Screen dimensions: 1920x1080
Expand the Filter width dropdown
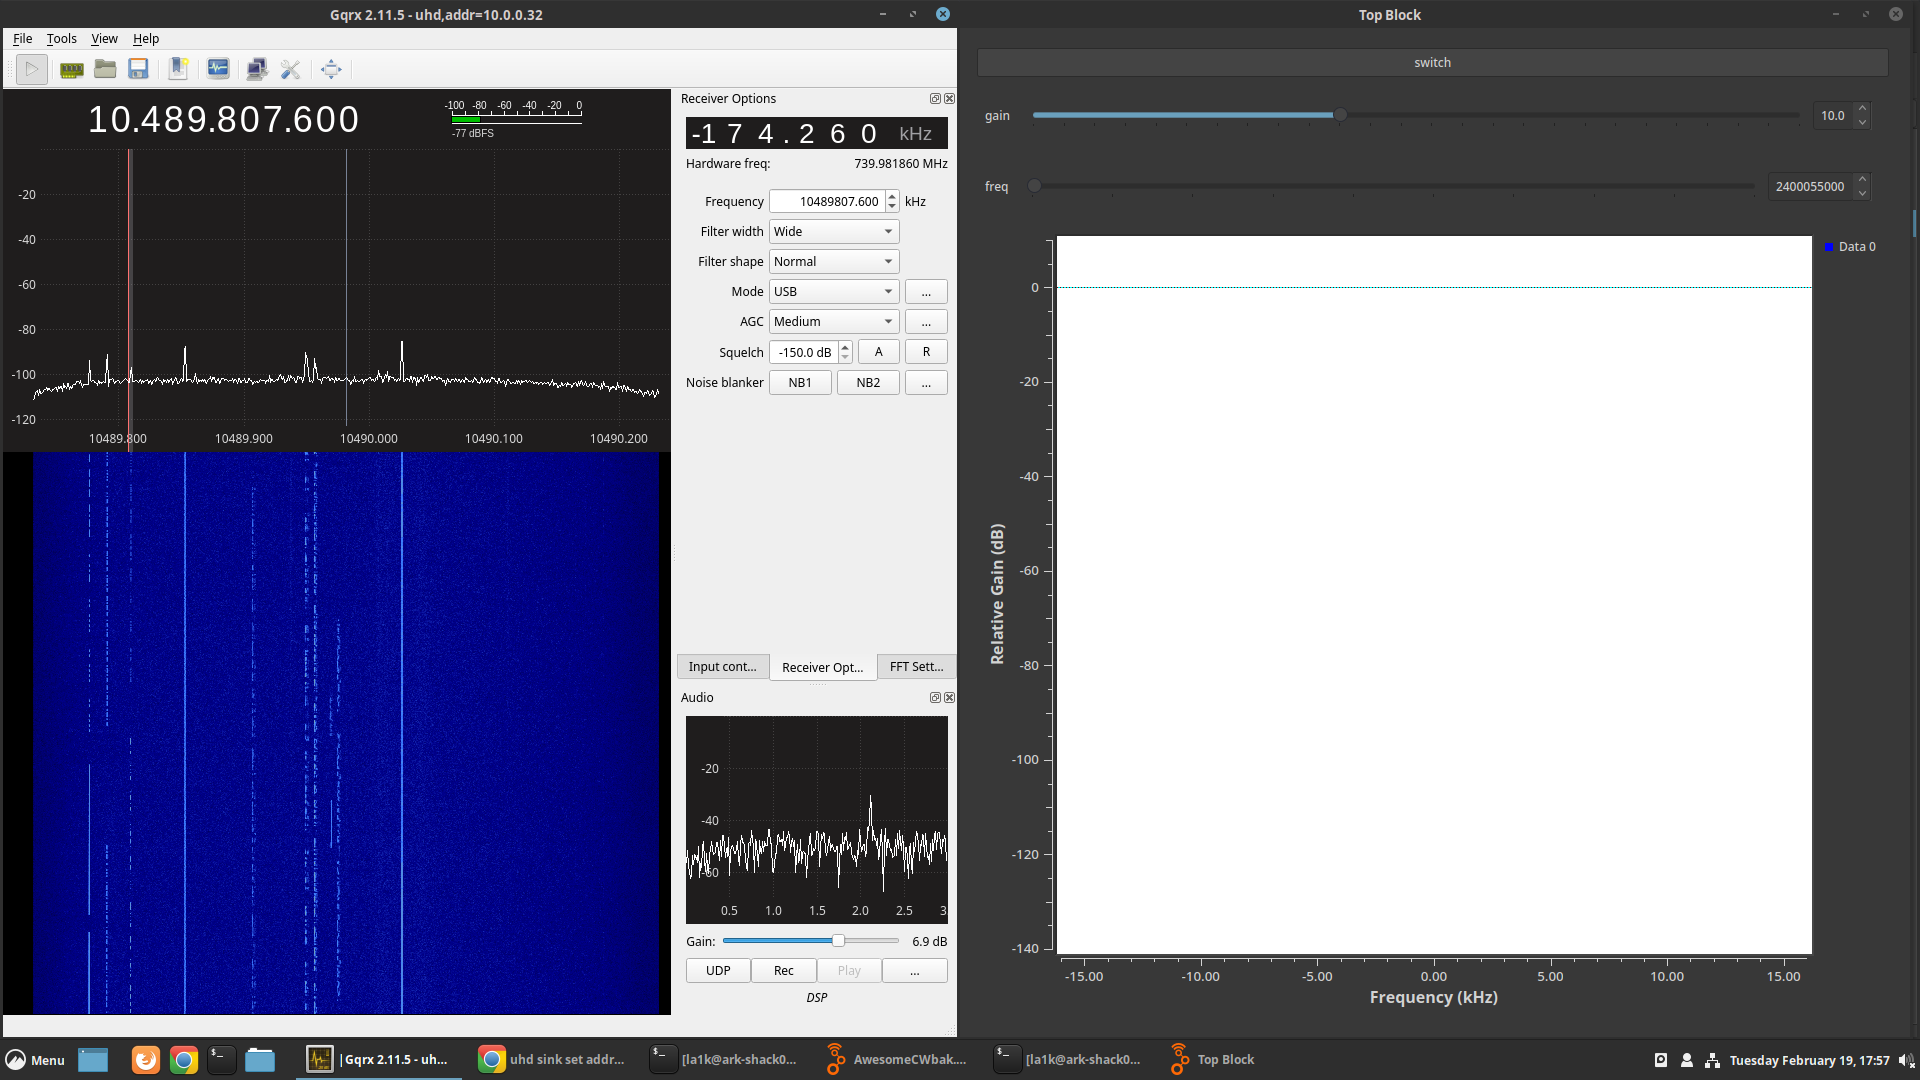(833, 232)
